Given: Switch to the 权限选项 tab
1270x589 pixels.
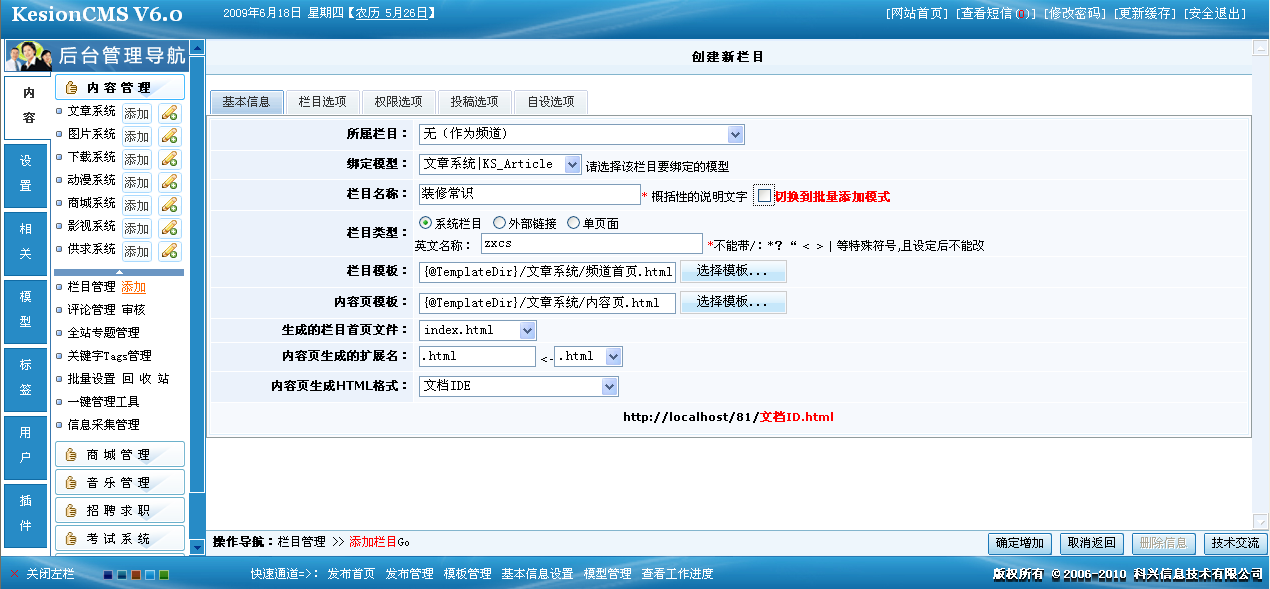Looking at the screenshot, I should (398, 102).
